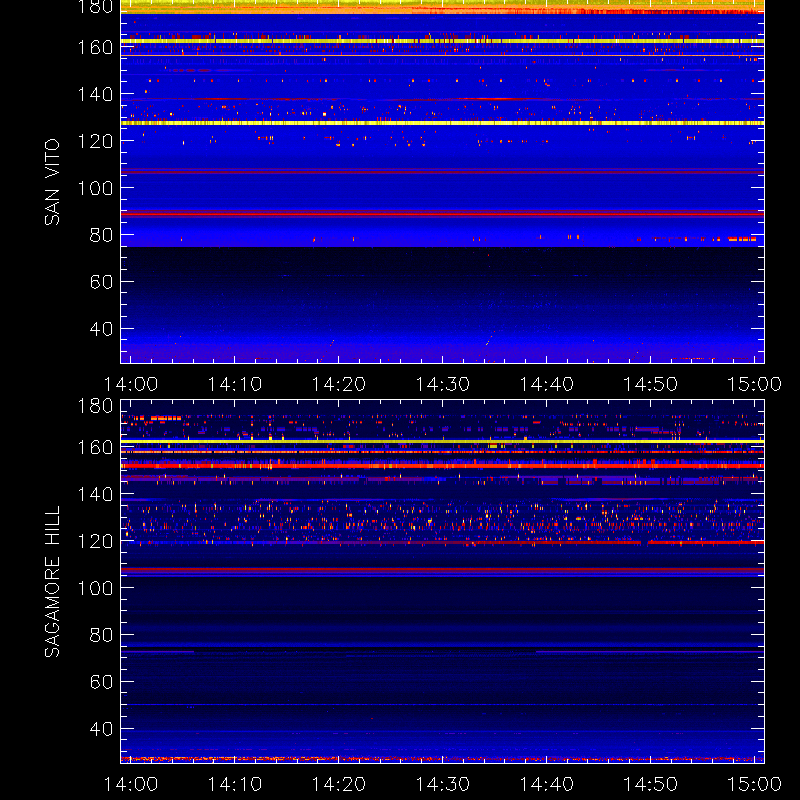Click inside the Sagamore Hill spectrogram plot

(x=442, y=581)
